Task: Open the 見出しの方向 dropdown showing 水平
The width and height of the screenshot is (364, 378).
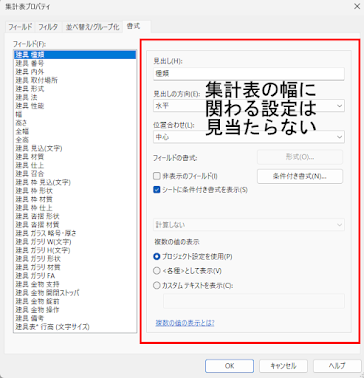Action: coord(249,106)
